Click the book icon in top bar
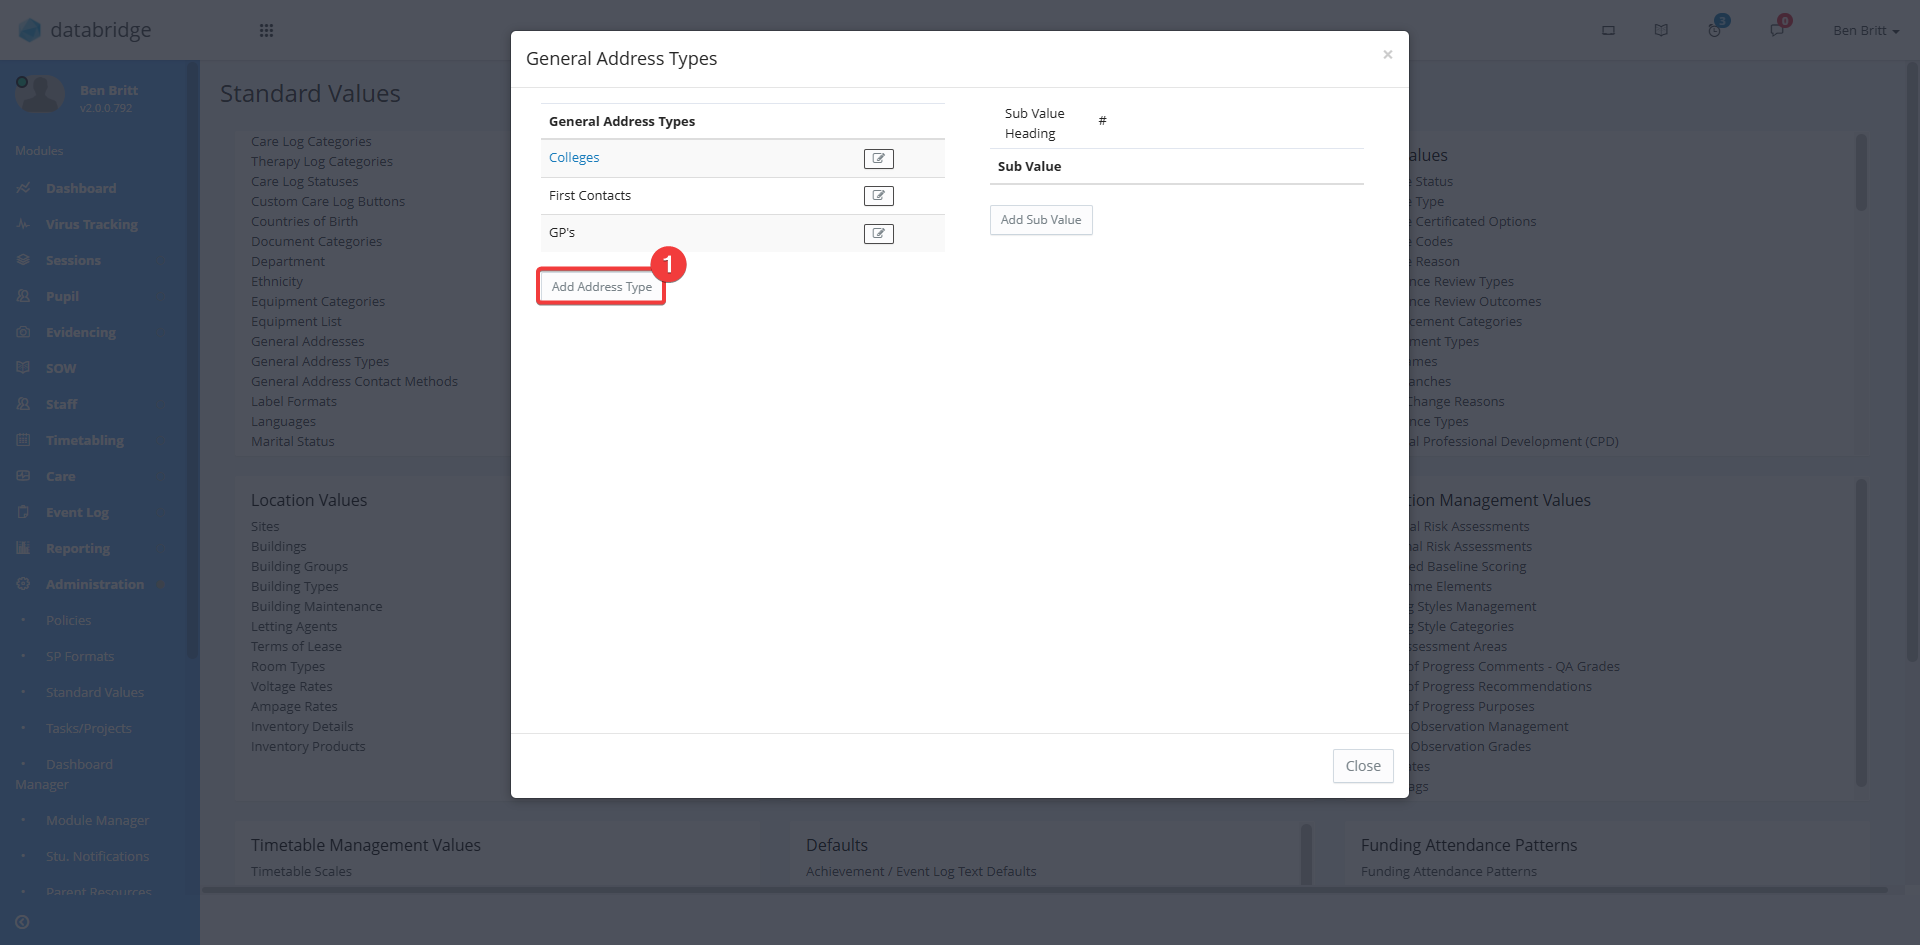This screenshot has width=1920, height=945. tap(1661, 30)
